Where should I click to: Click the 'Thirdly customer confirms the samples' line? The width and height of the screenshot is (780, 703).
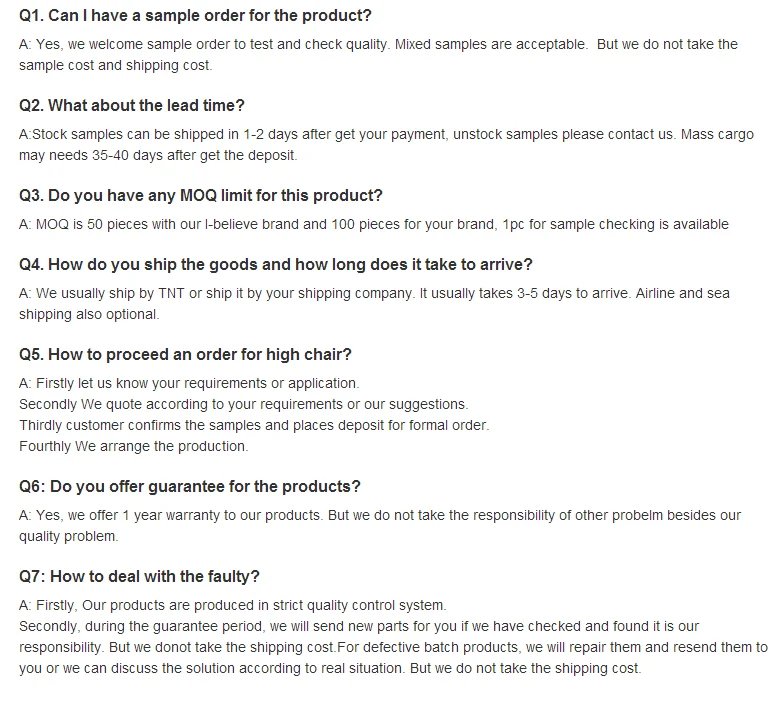254,425
